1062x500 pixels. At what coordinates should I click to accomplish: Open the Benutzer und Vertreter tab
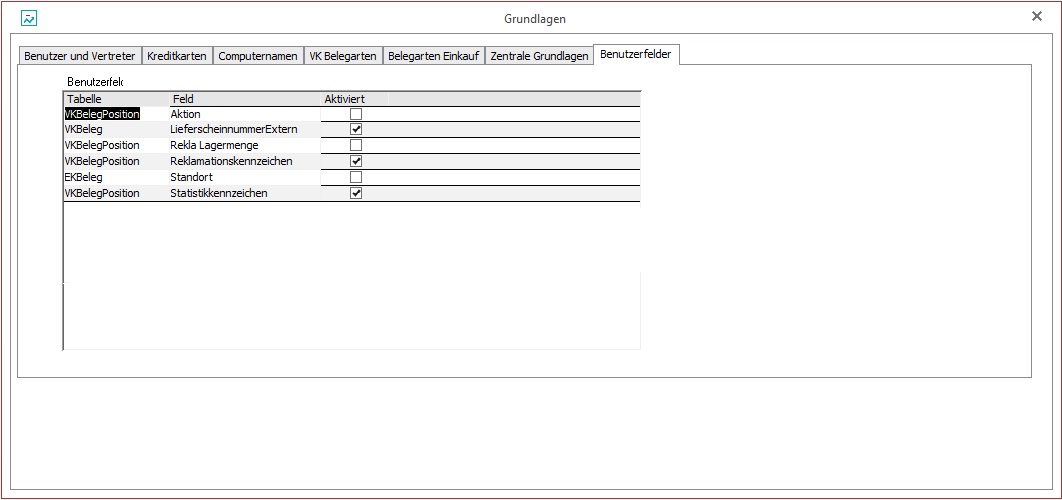click(x=79, y=56)
